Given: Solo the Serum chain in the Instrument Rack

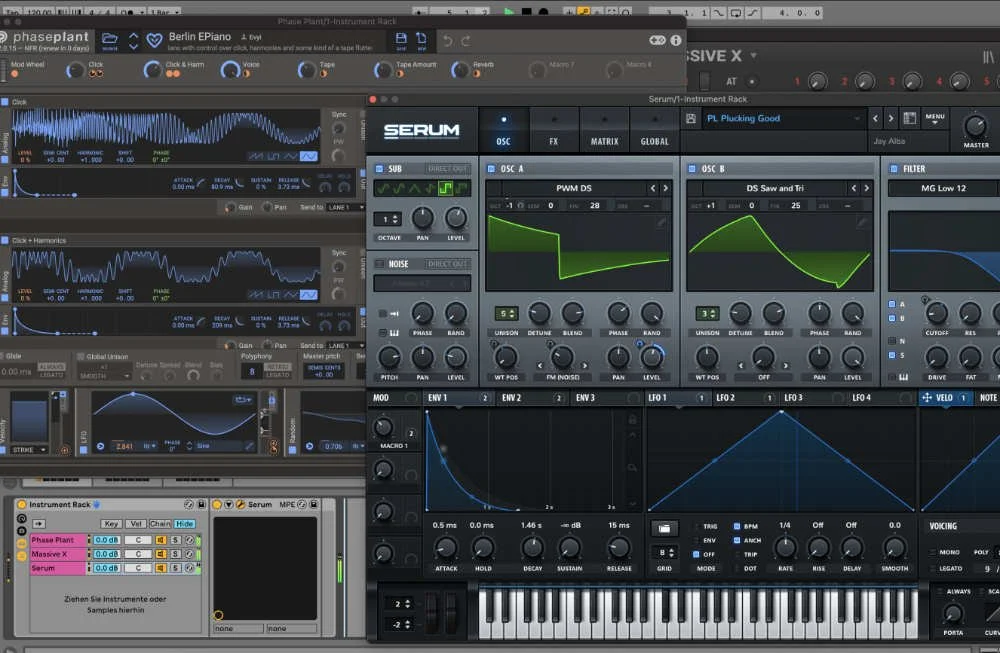Looking at the screenshot, I should pos(176,567).
